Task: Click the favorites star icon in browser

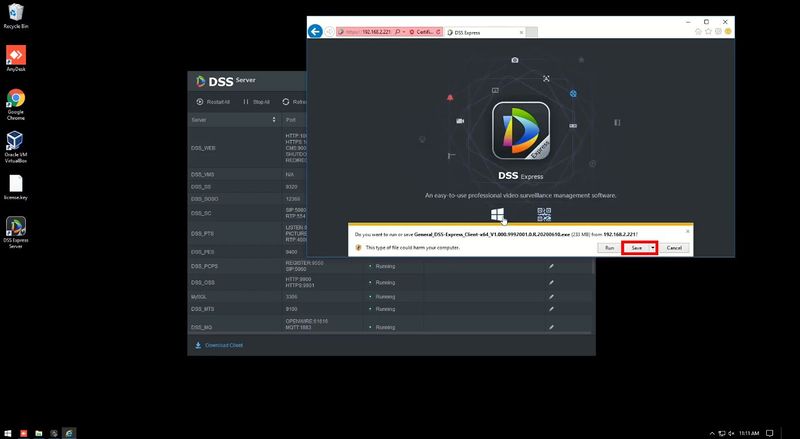Action: coord(708,32)
